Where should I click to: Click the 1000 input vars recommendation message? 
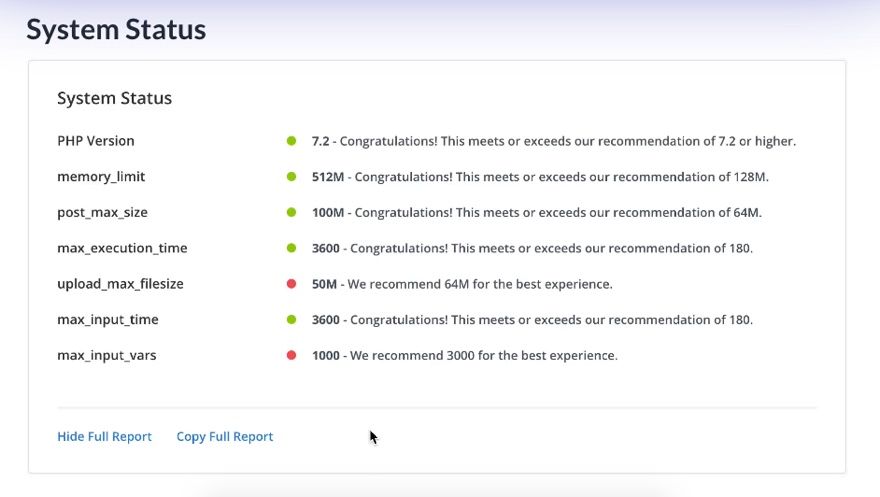[x=465, y=355]
